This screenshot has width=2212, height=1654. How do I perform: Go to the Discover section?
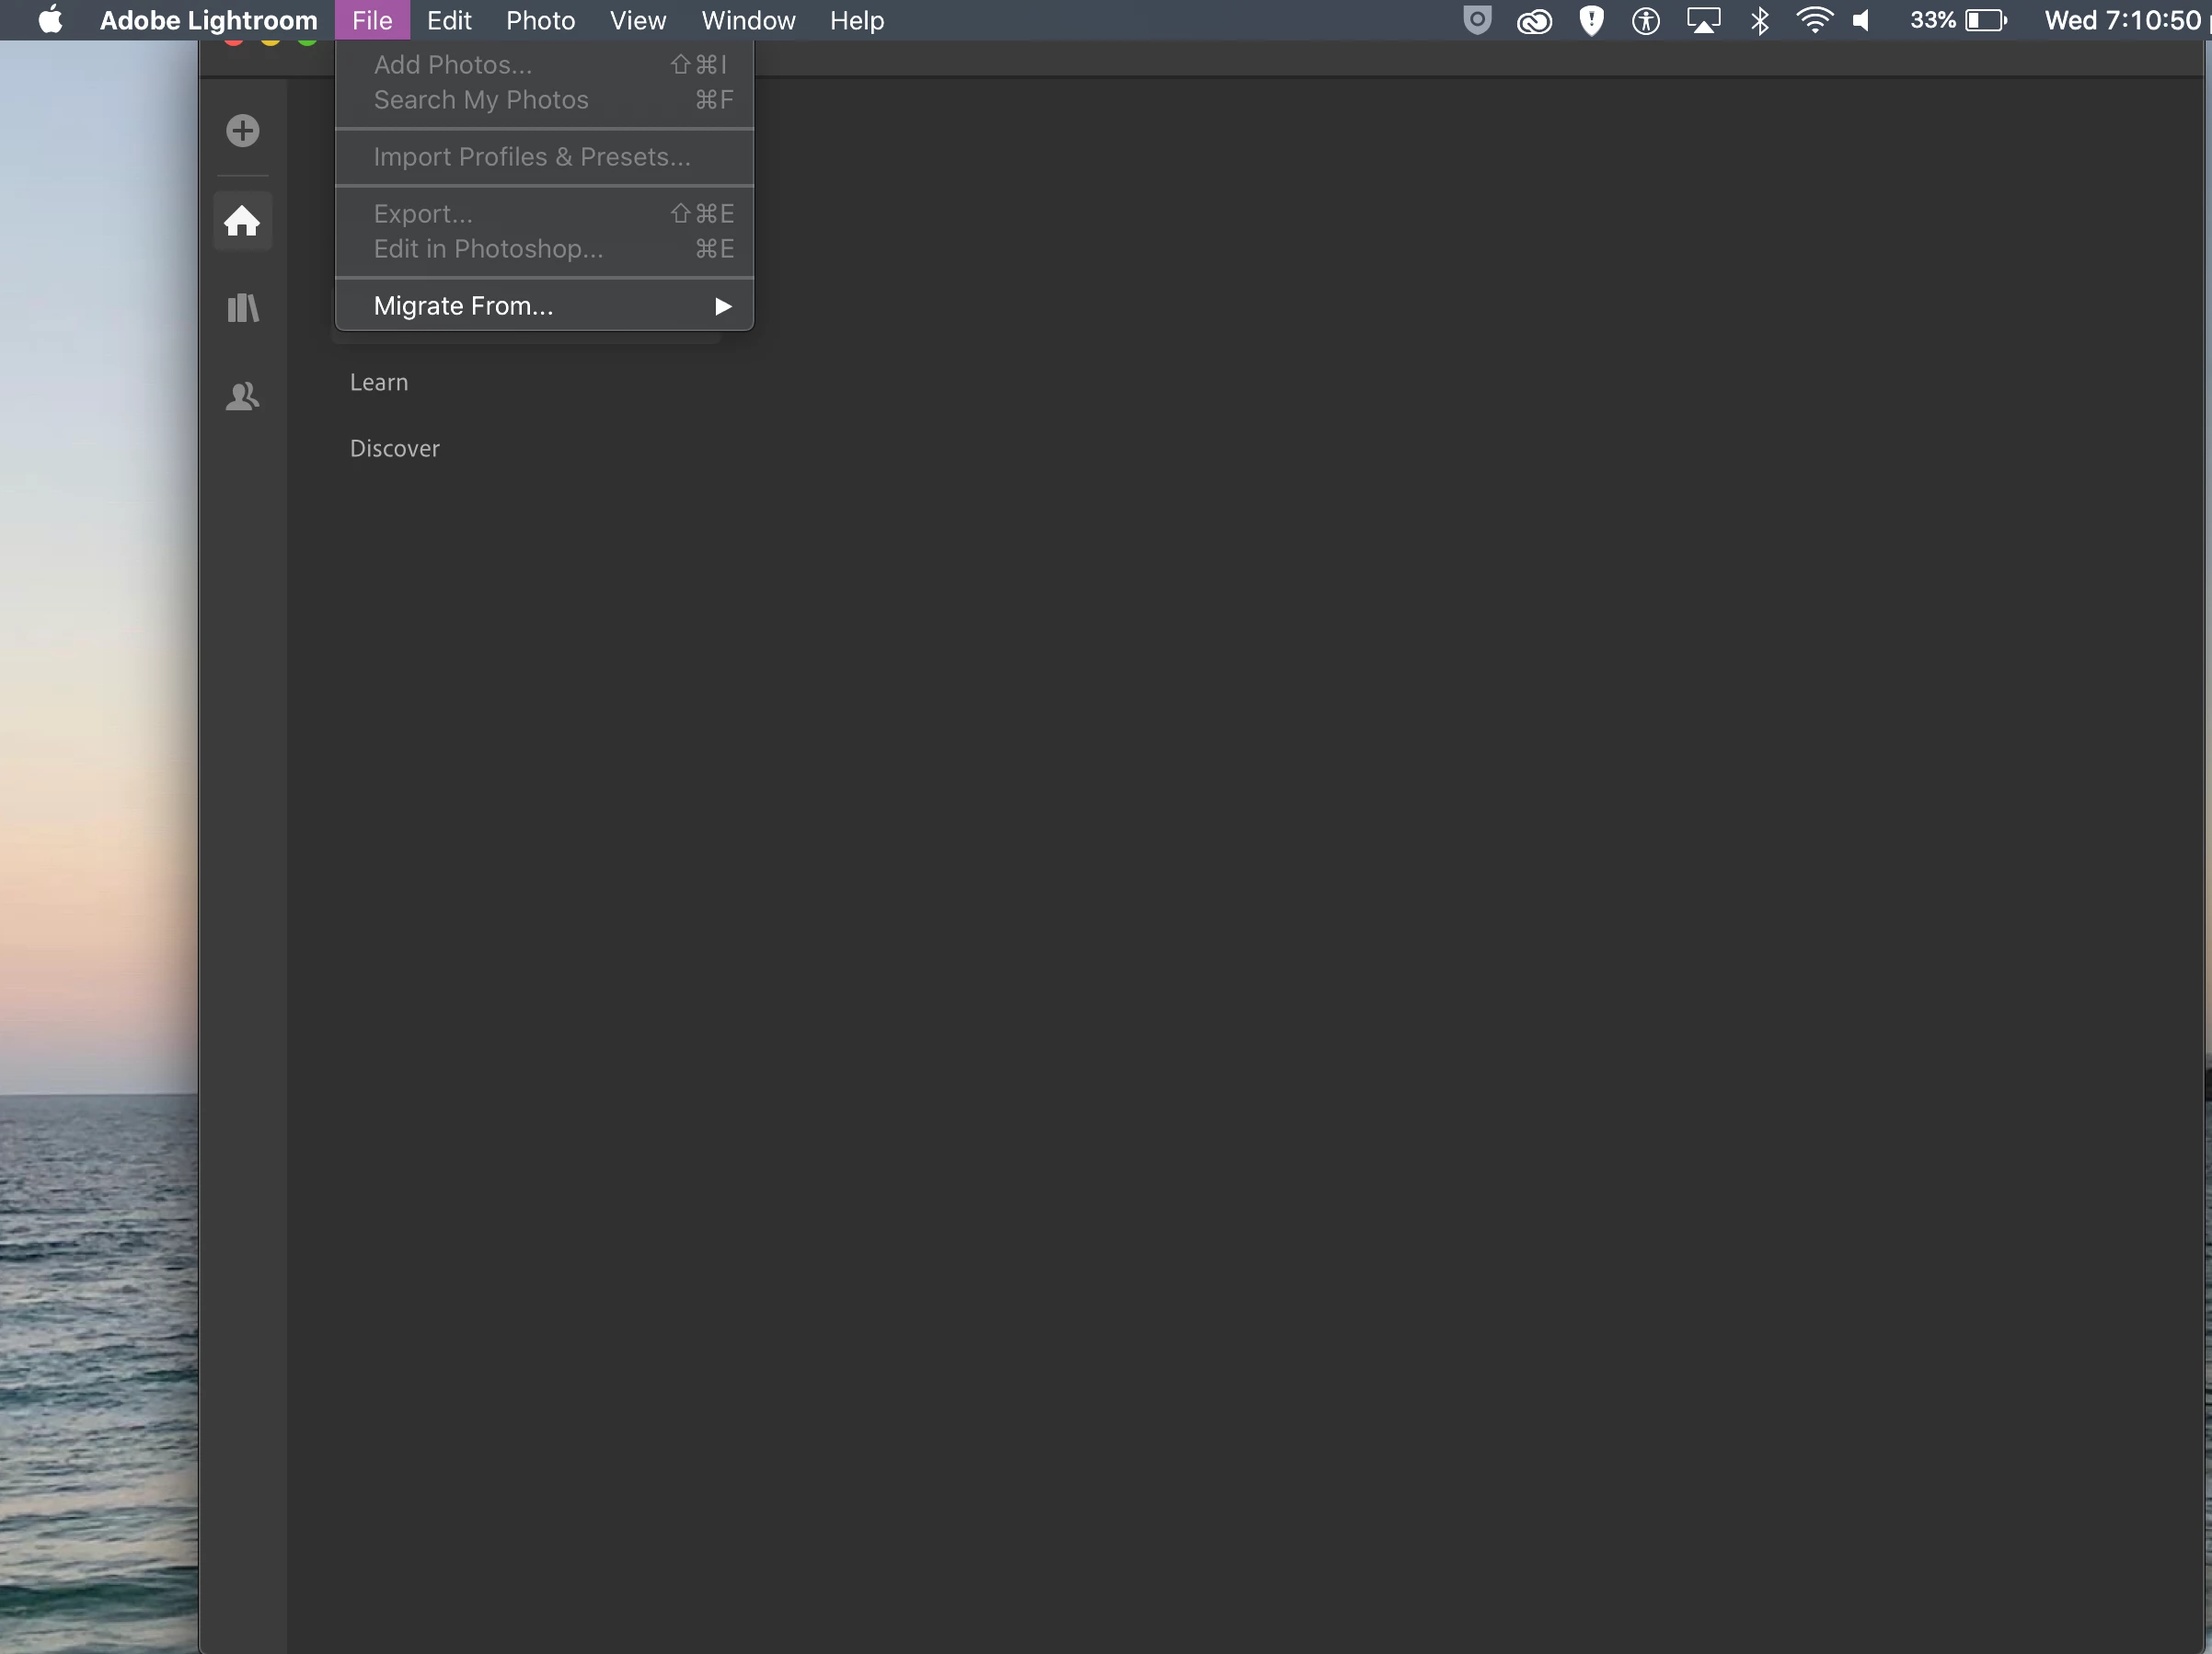coord(395,449)
